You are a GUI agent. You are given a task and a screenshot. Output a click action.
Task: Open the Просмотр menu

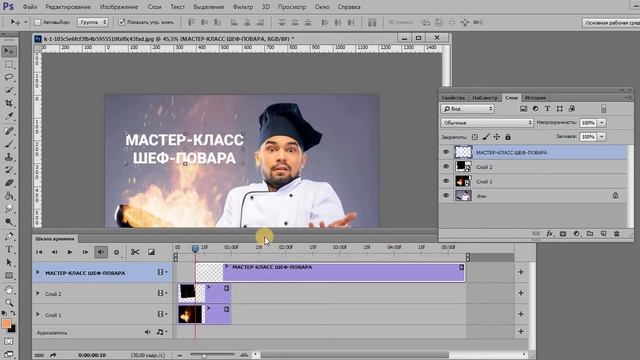click(292, 7)
